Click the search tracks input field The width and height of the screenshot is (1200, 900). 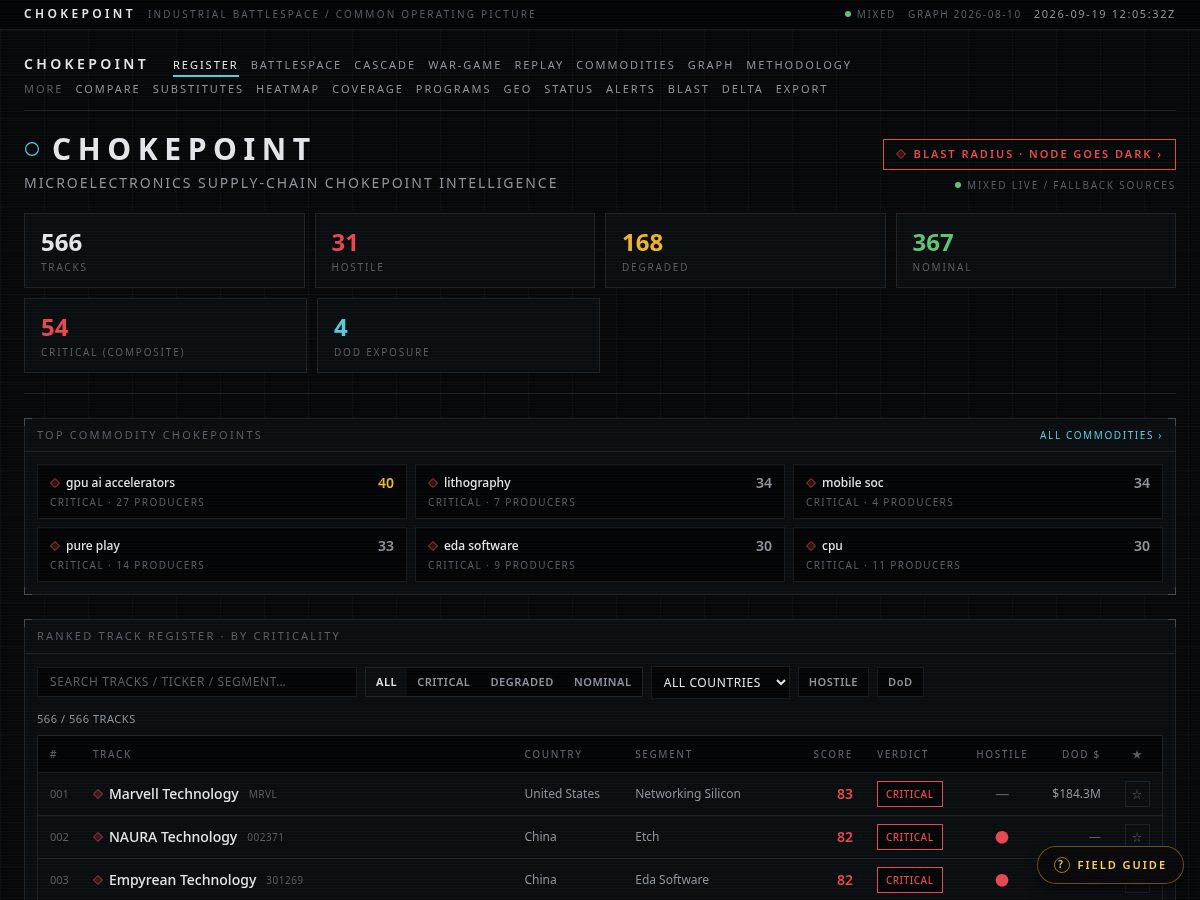pyautogui.click(x=197, y=682)
